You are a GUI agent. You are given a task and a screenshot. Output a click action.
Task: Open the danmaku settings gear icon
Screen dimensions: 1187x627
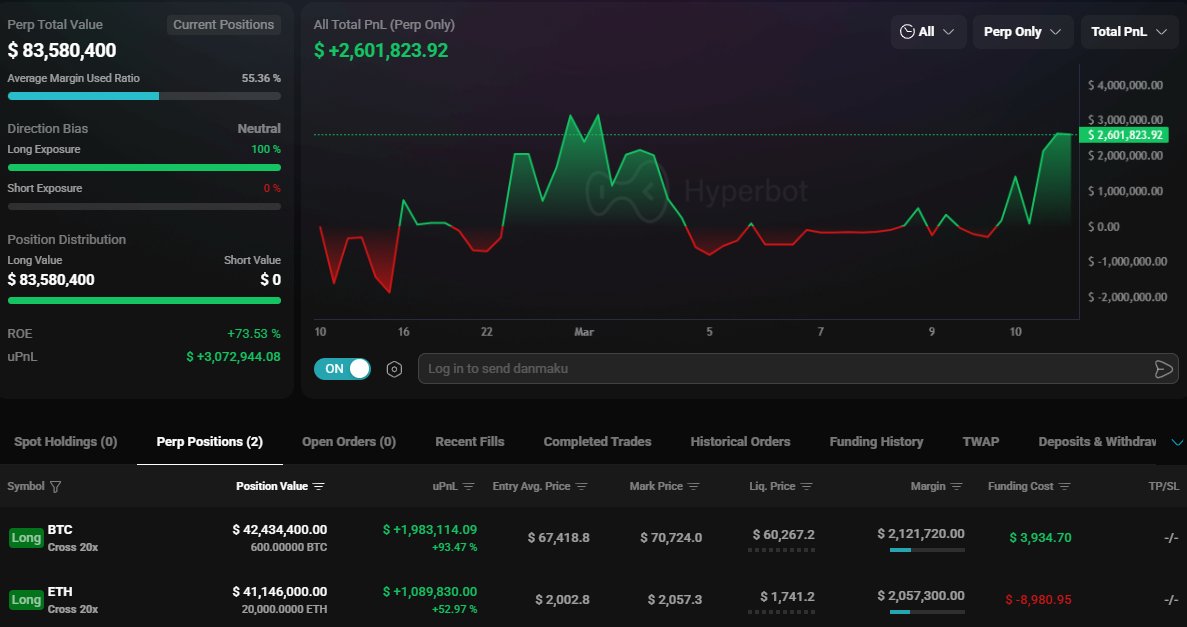pos(394,369)
